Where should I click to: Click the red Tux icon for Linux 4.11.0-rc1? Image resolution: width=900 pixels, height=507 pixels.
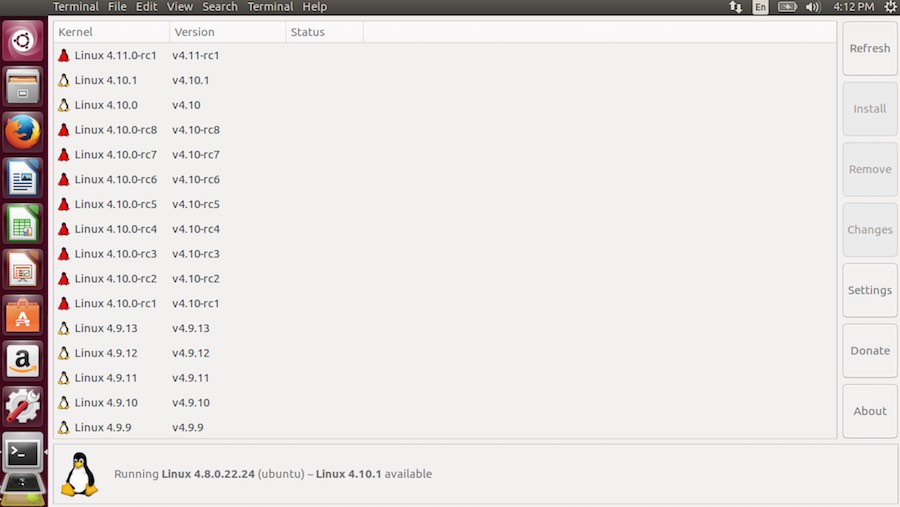click(x=64, y=56)
